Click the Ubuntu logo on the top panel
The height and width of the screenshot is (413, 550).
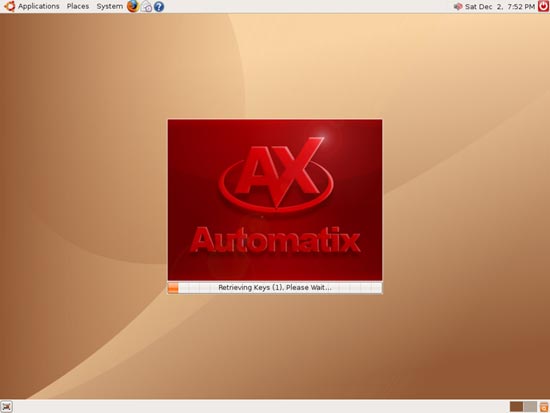click(9, 6)
